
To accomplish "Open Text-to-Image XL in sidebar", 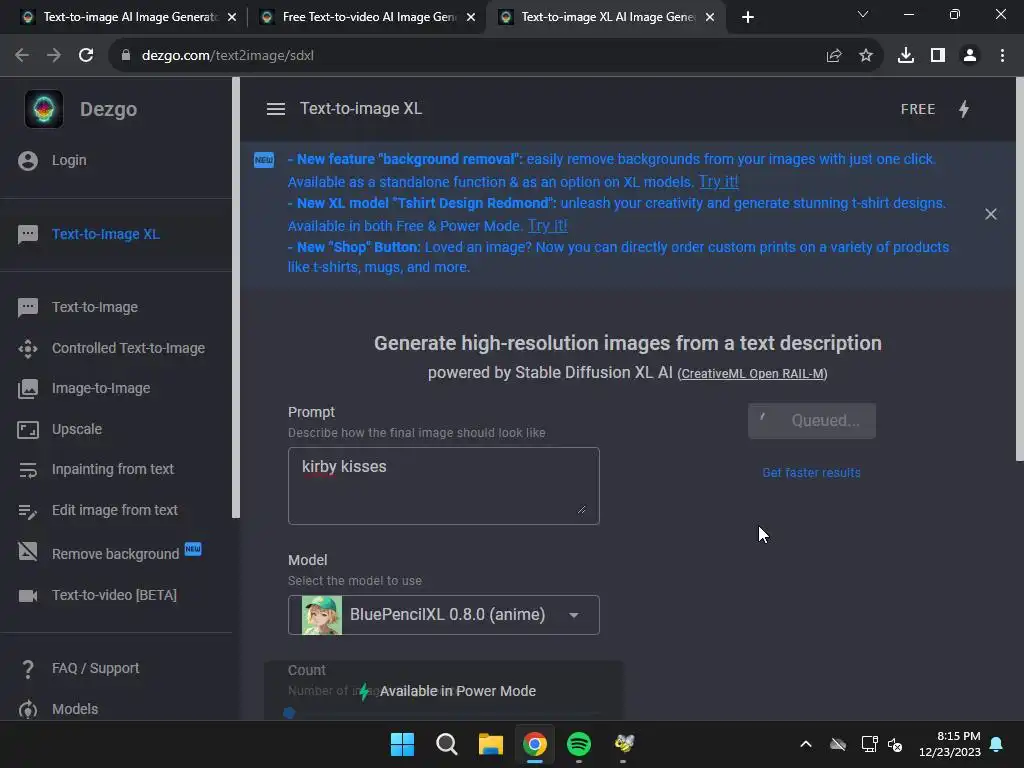I will [106, 234].
